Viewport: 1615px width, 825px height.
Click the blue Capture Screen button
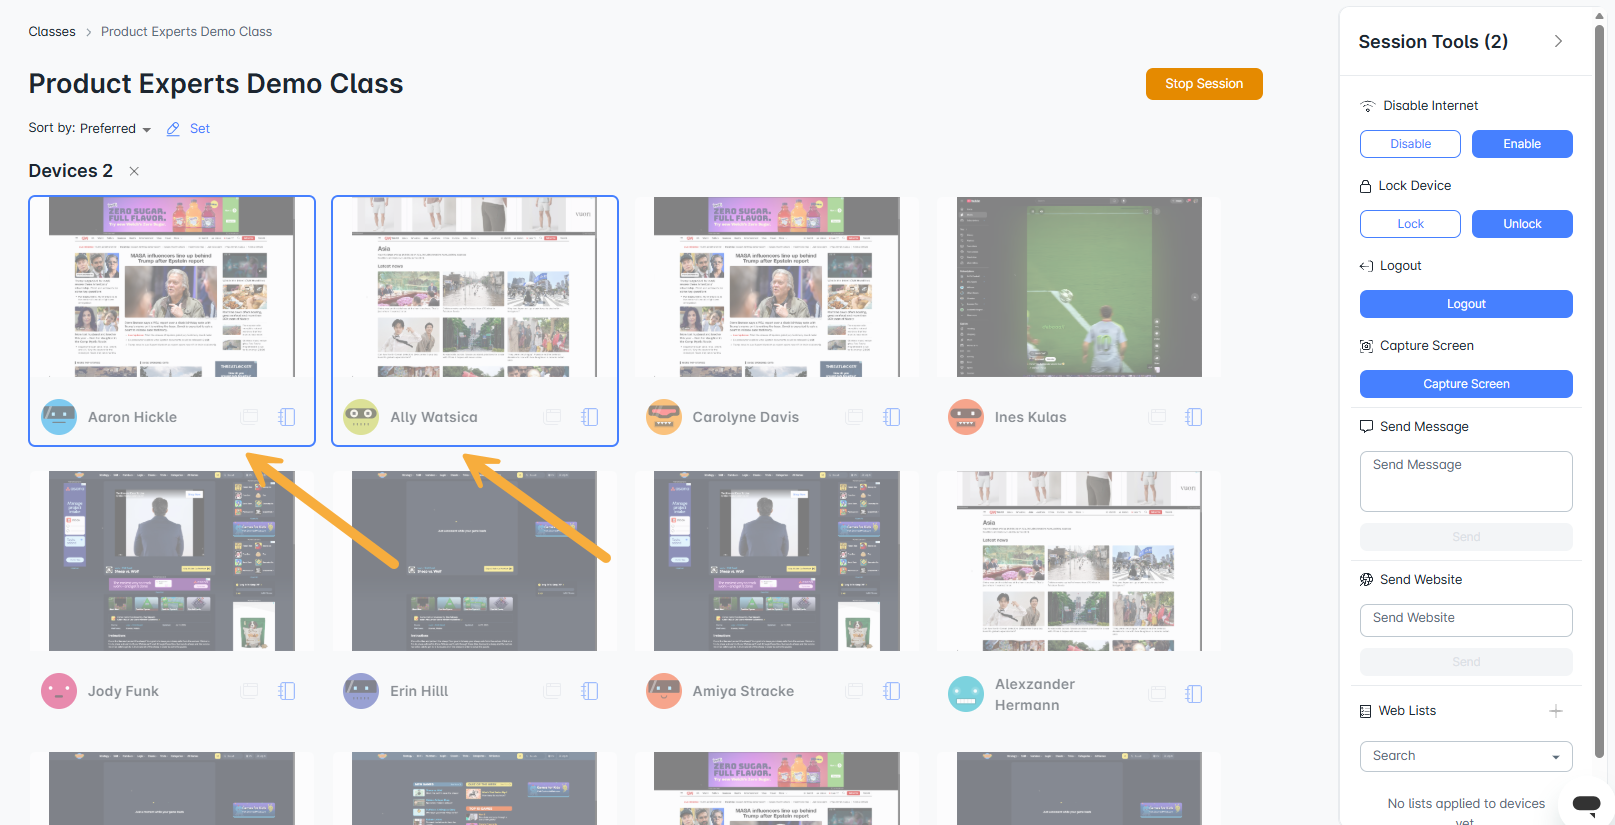click(1466, 384)
